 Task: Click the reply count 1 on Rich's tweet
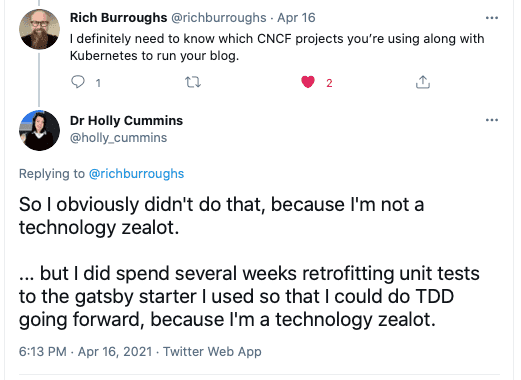click(98, 83)
